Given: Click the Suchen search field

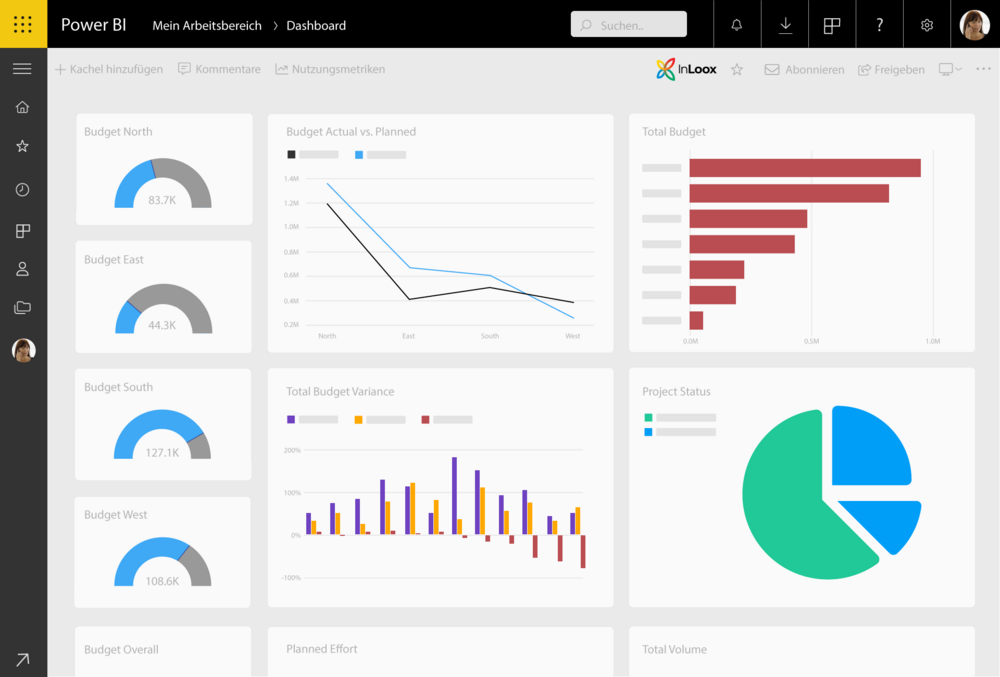Looking at the screenshot, I should 629,25.
